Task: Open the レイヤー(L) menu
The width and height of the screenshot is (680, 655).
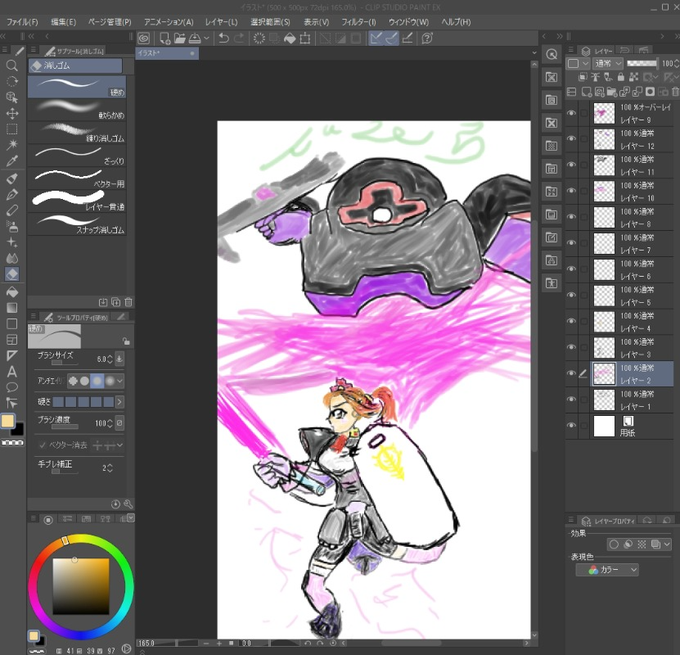Action: (x=221, y=22)
